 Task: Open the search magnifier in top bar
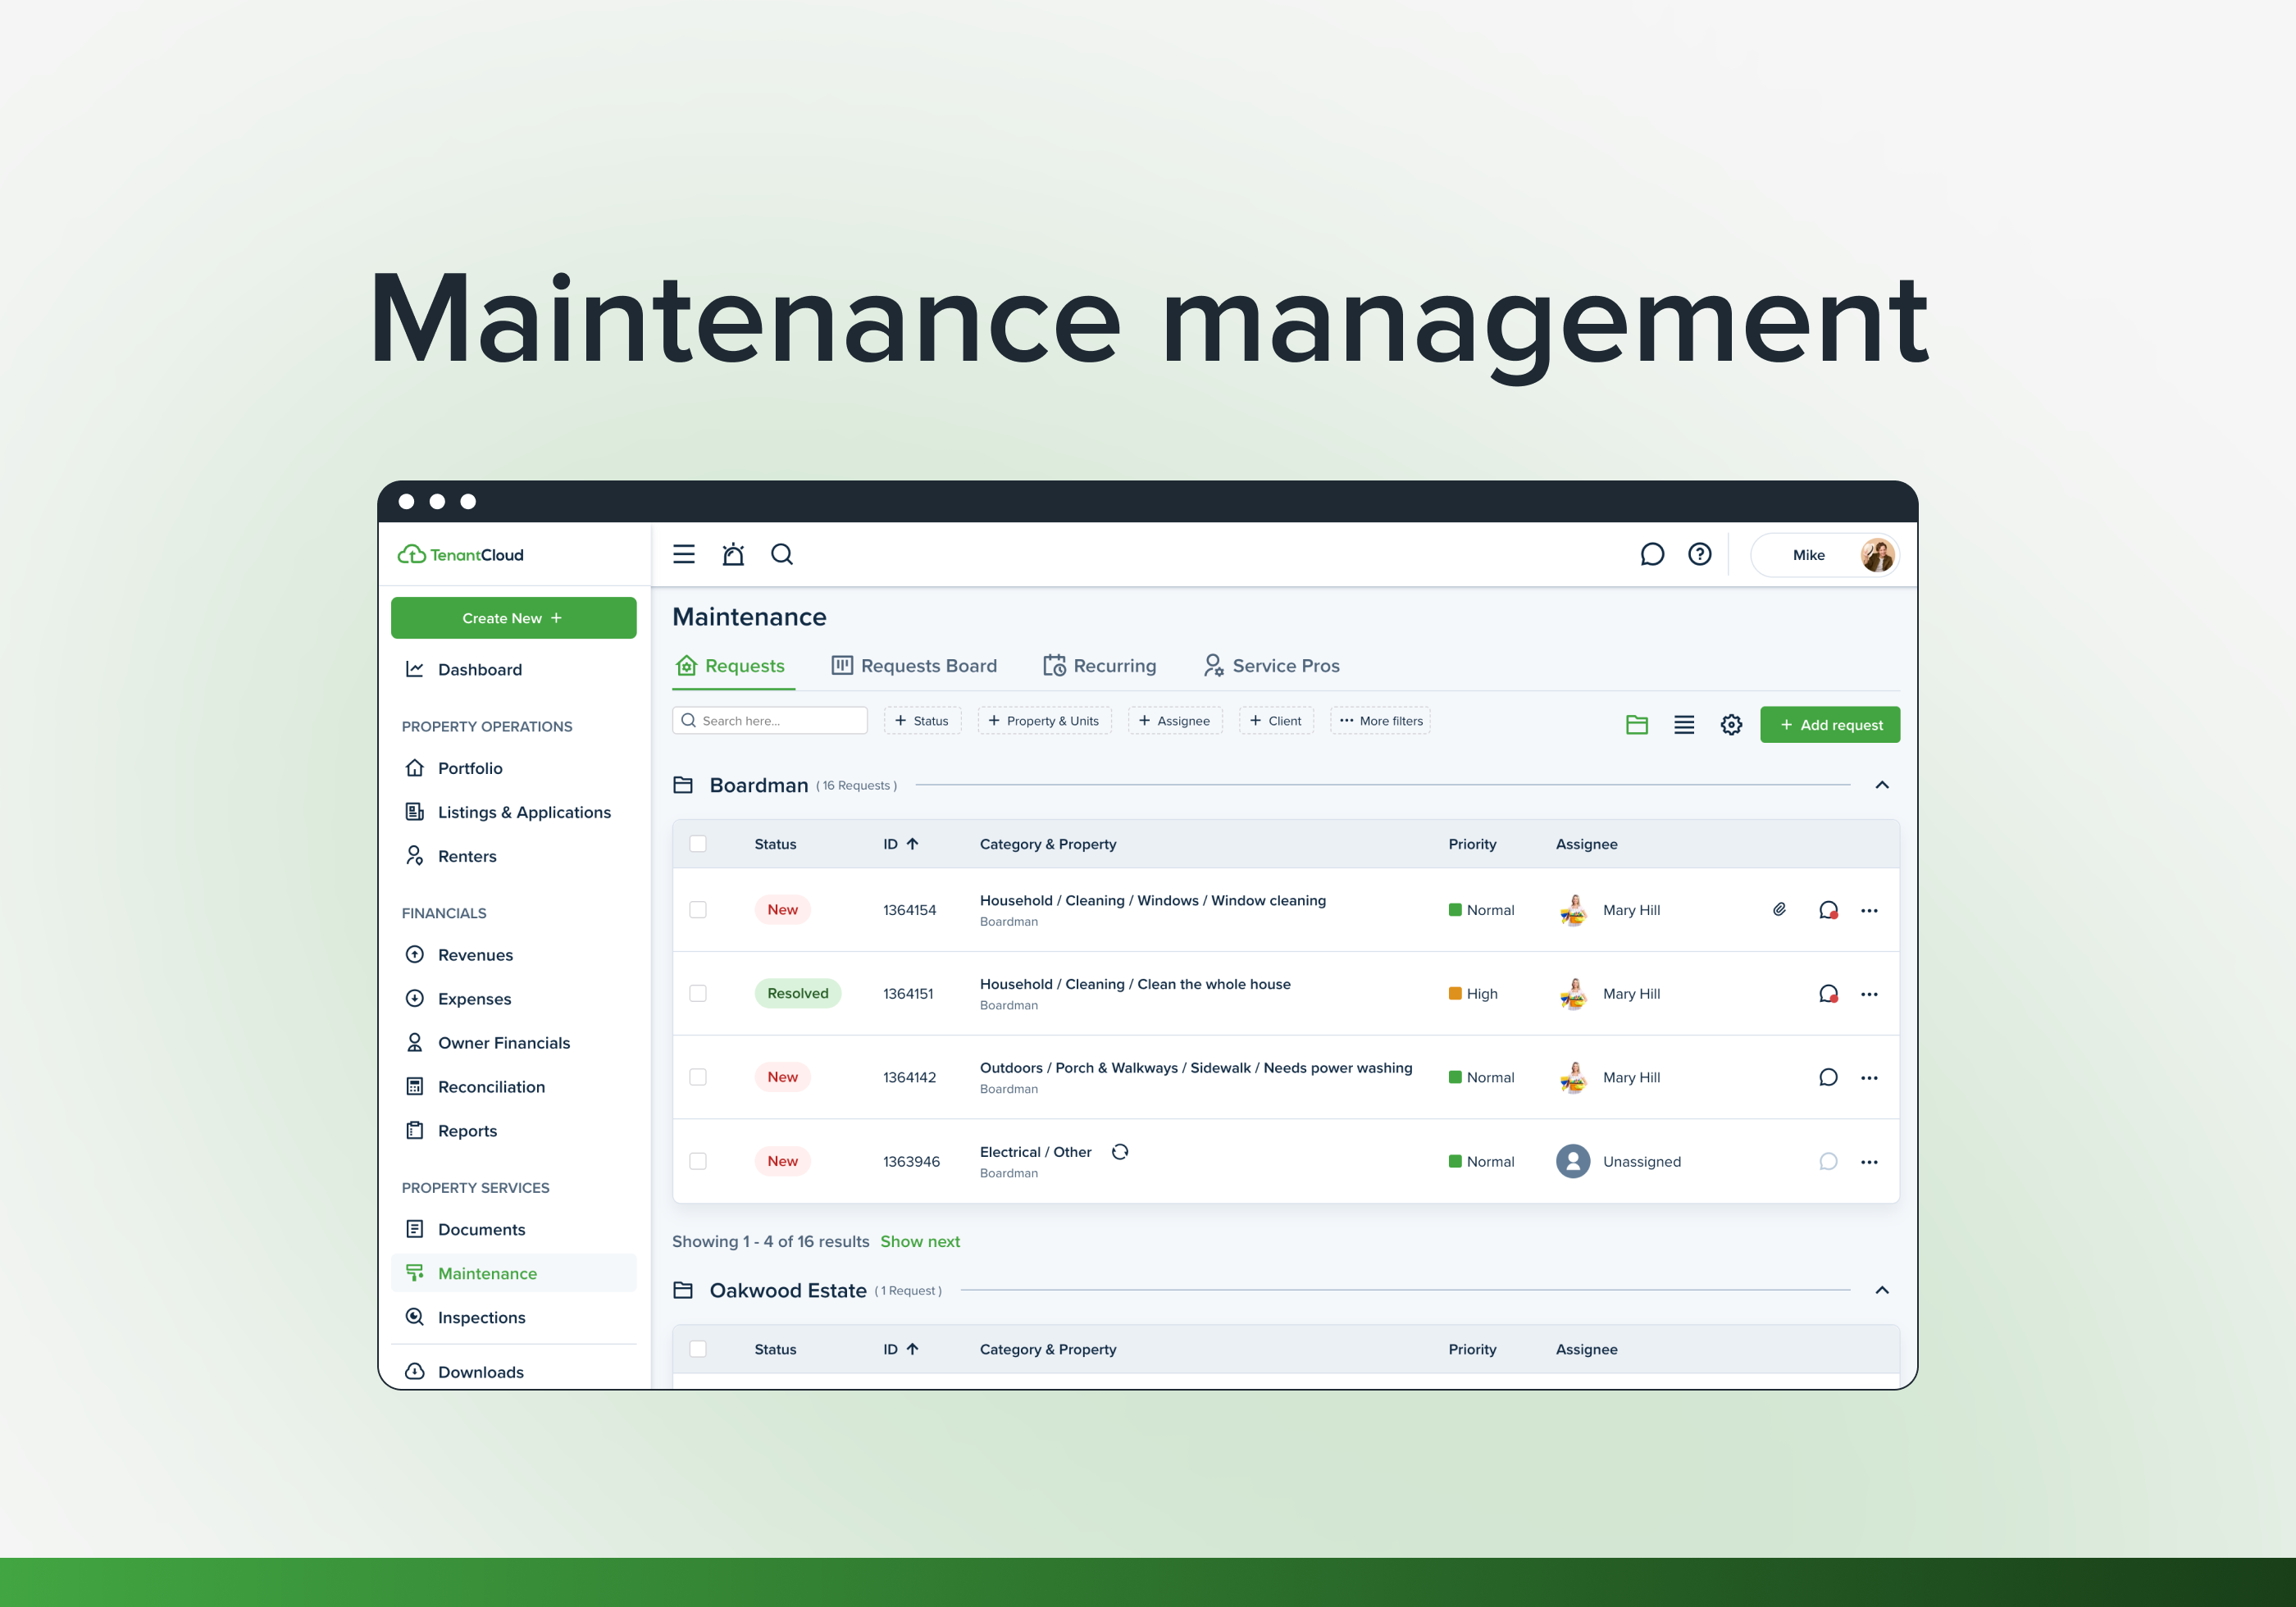coord(782,554)
